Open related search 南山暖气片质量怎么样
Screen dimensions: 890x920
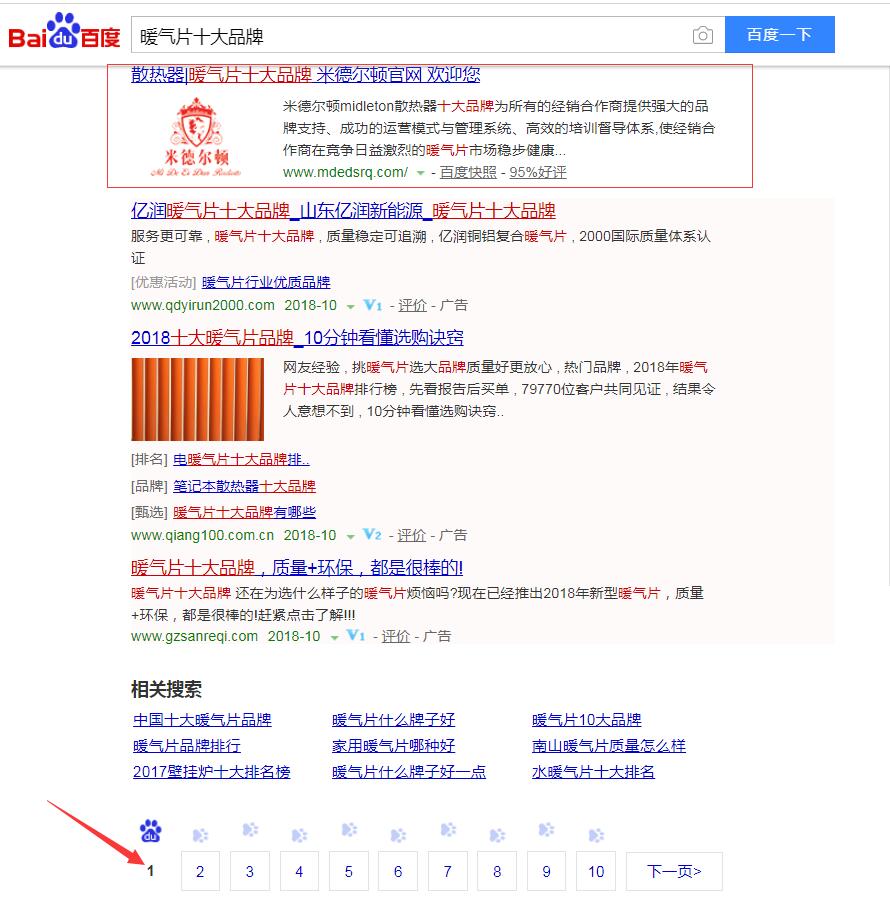pyautogui.click(x=609, y=746)
